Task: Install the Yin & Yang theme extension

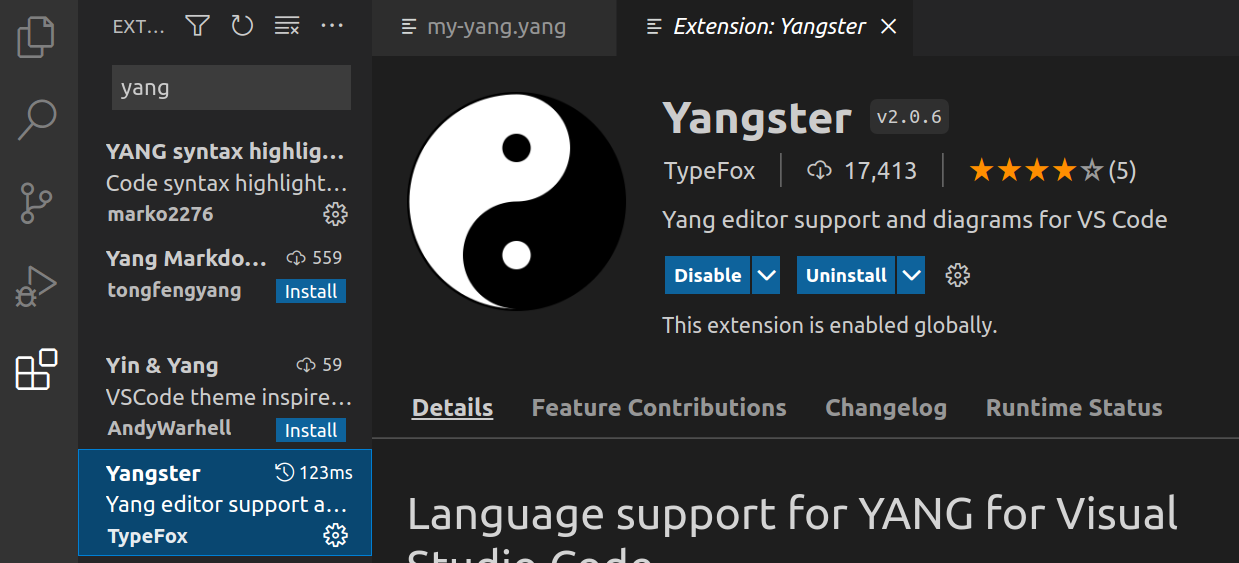Action: point(311,430)
